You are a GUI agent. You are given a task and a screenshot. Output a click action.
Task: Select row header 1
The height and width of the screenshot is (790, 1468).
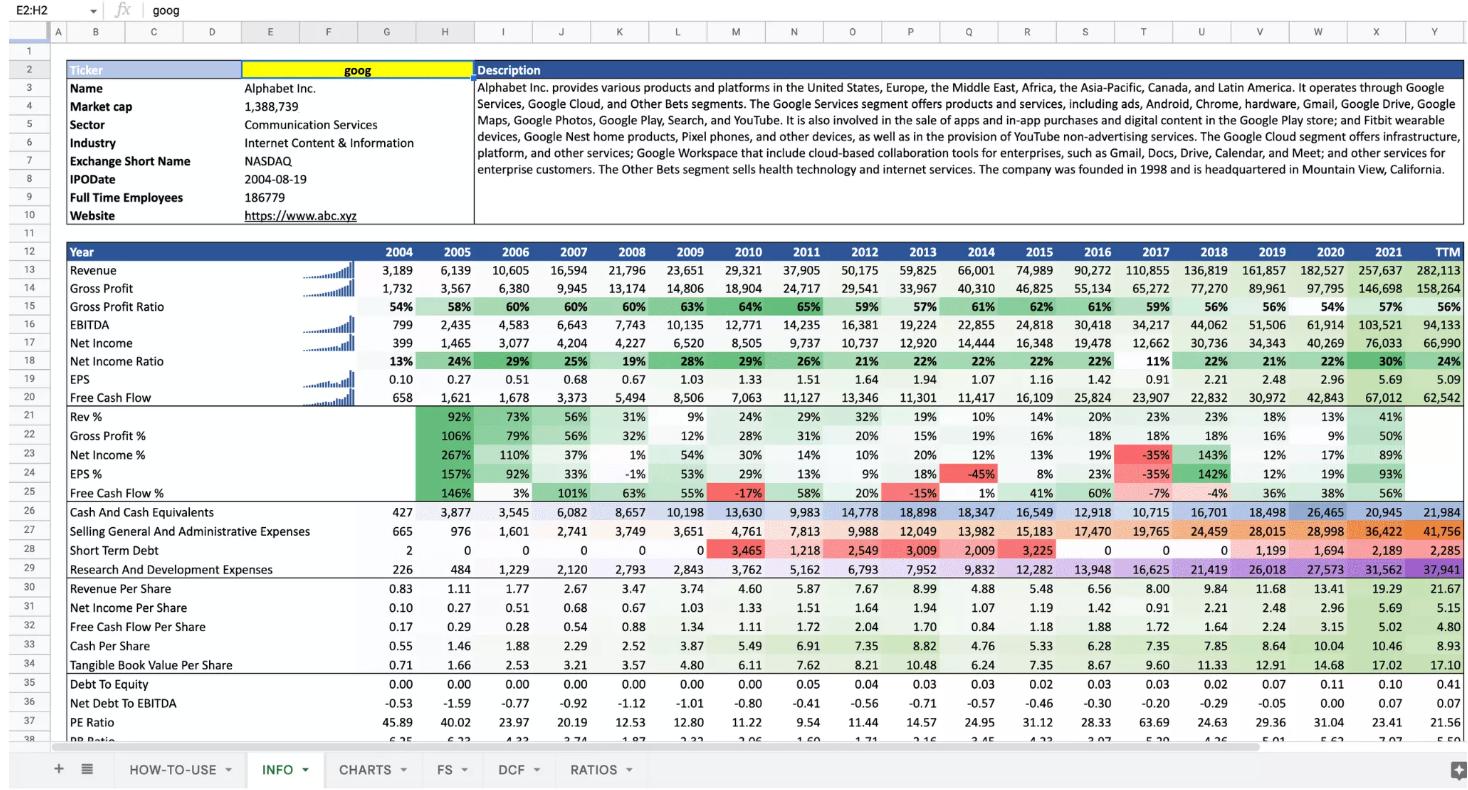[30, 51]
